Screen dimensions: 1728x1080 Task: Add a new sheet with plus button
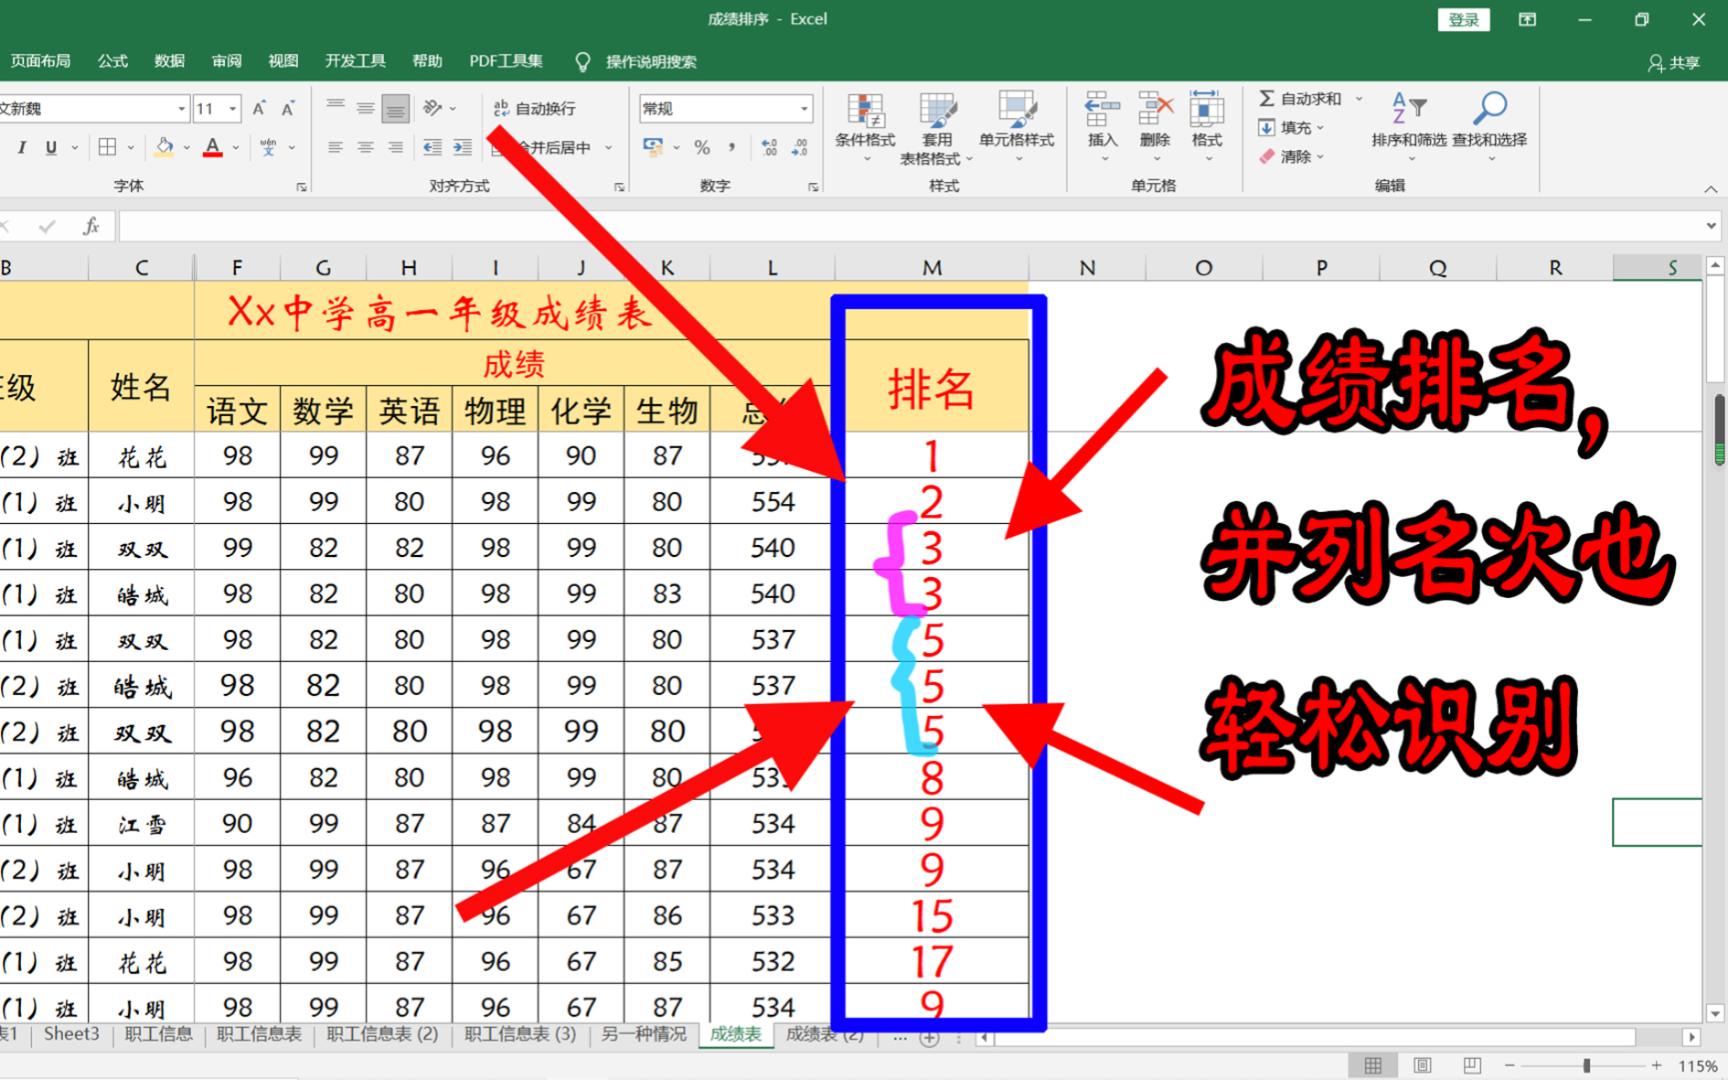coord(929,1038)
